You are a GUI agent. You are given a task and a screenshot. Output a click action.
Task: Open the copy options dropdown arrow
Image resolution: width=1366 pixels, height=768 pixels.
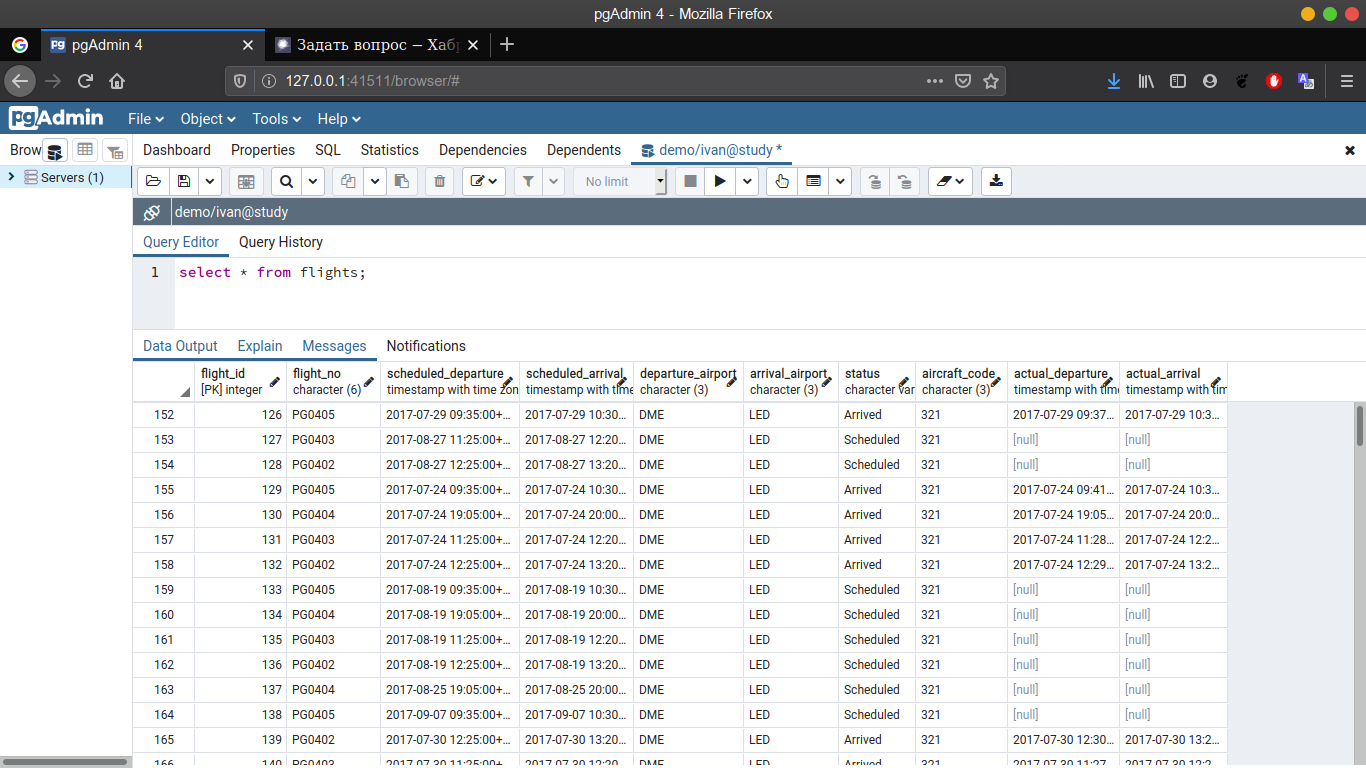point(374,181)
